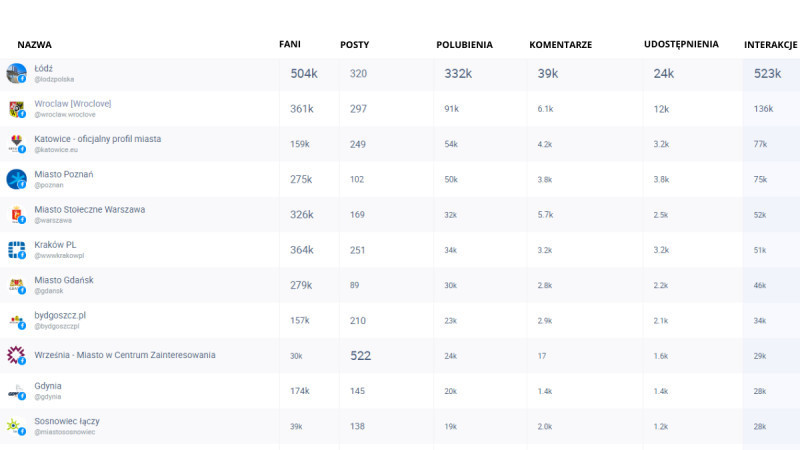Click the Warszawa profile logo icon
The image size is (800, 450).
point(16,214)
